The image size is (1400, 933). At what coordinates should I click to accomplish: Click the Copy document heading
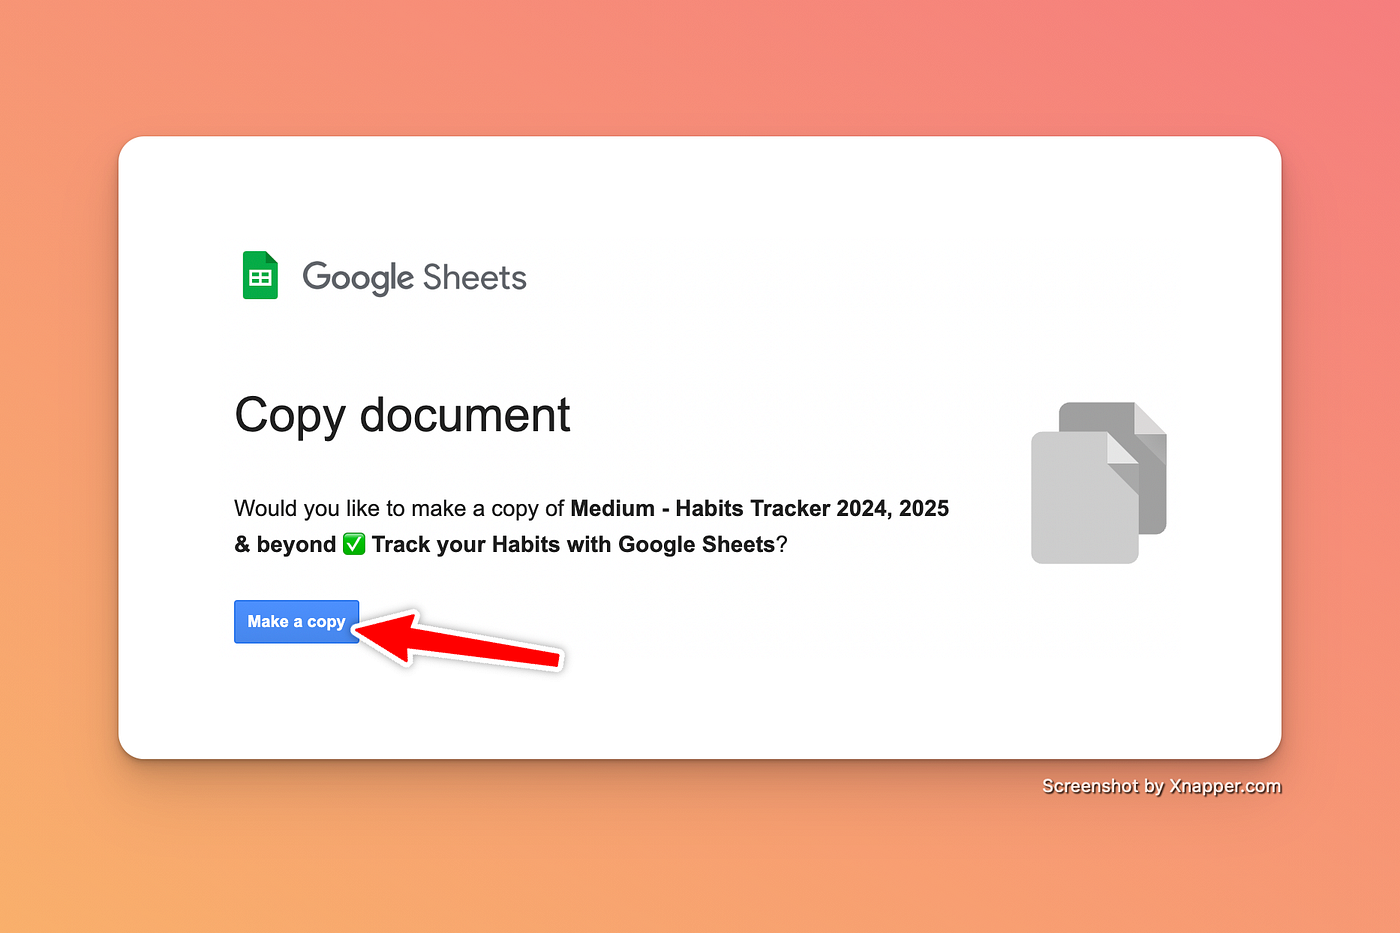(402, 416)
